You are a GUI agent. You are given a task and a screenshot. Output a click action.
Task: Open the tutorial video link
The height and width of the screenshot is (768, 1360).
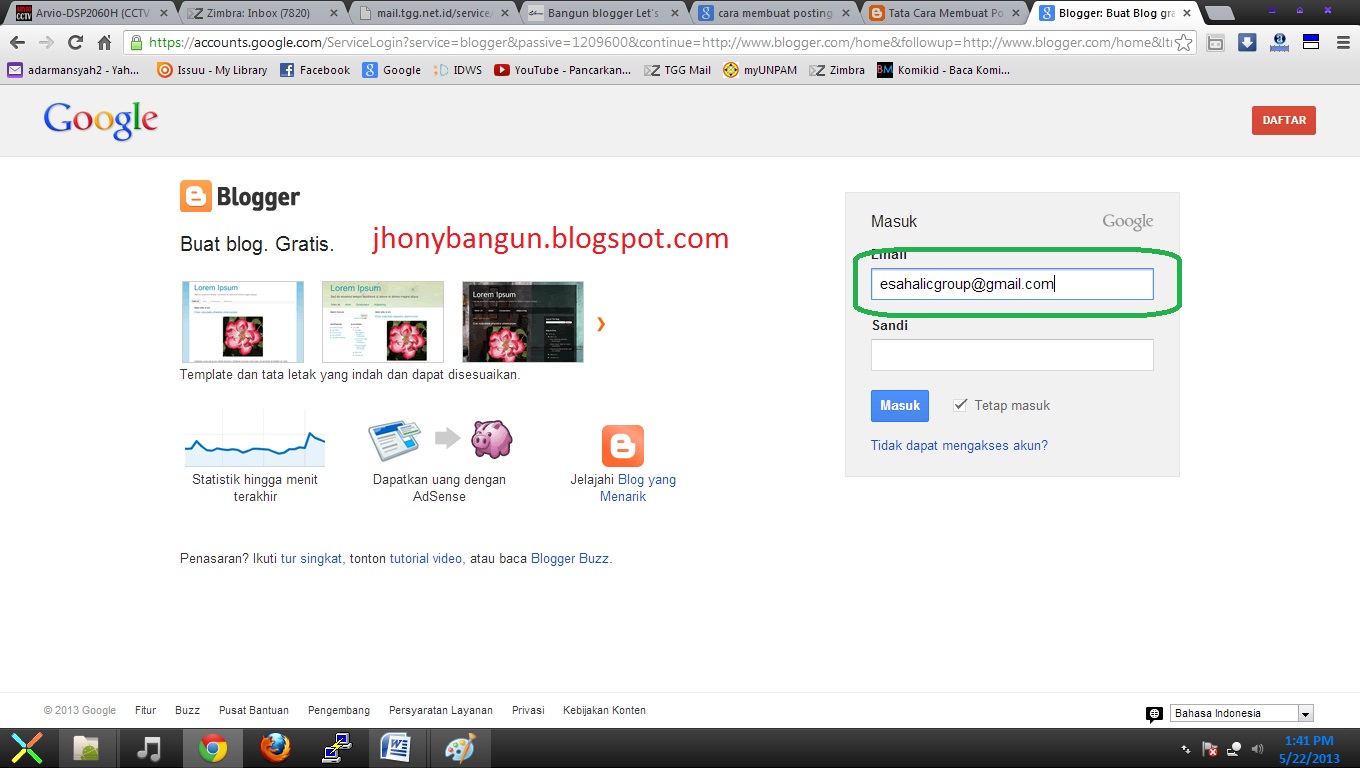[426, 558]
